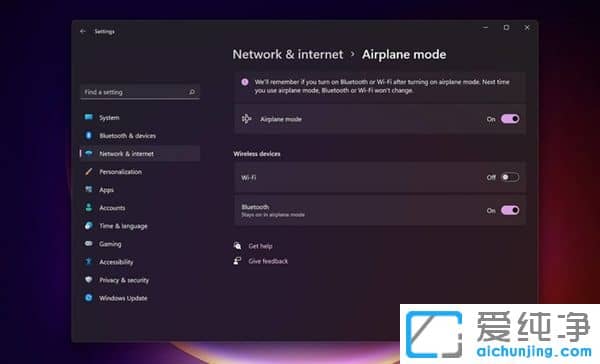The image size is (600, 364).
Task: Select Network & internet in sidebar
Action: 140,153
